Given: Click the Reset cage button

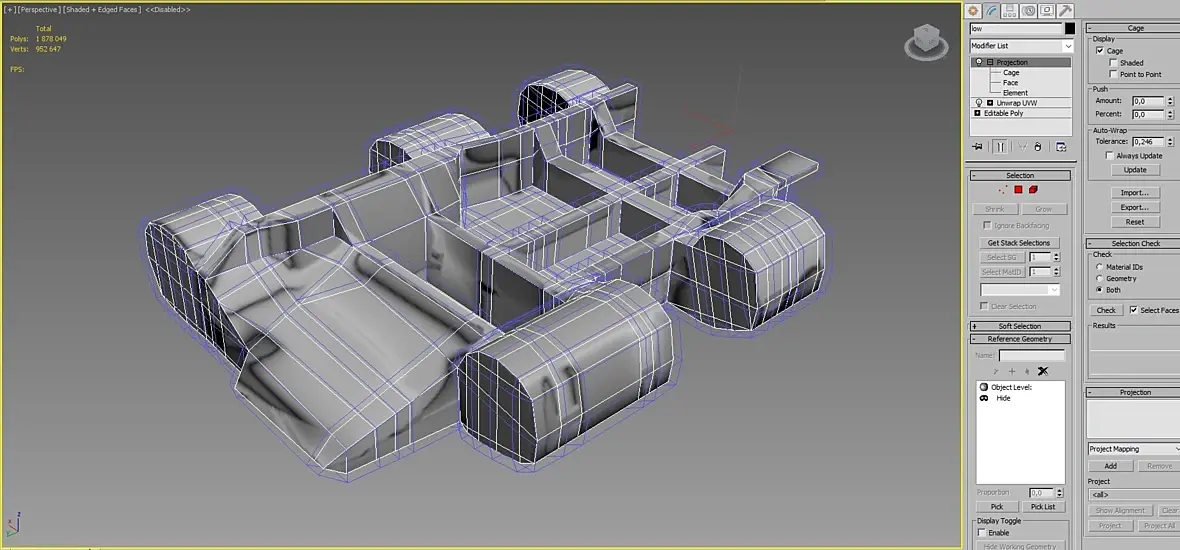Looking at the screenshot, I should click(1135, 222).
